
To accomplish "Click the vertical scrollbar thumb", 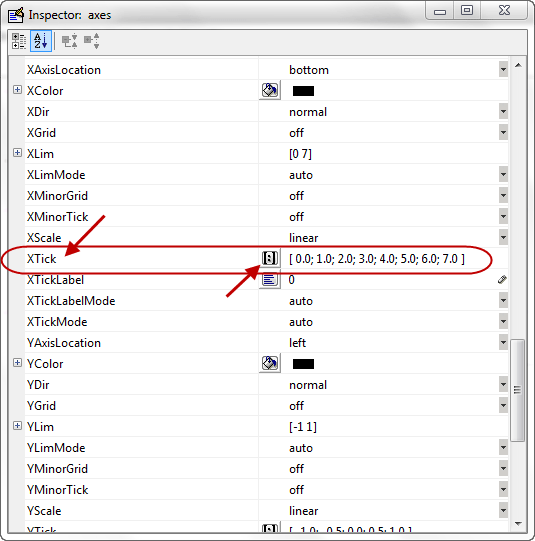I will [x=517, y=390].
